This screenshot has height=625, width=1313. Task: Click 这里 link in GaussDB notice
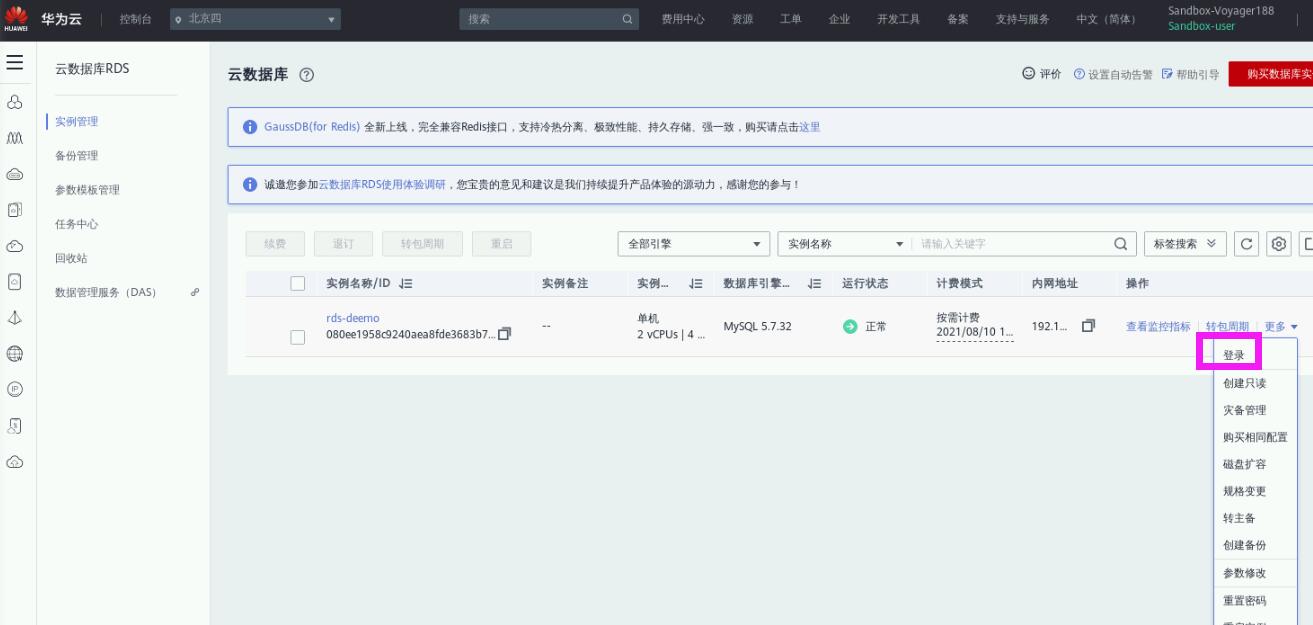pyautogui.click(x=809, y=127)
